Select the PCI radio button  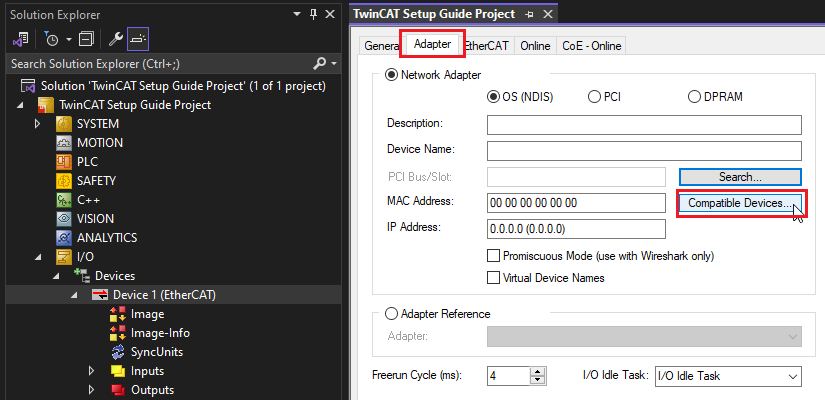point(594,97)
